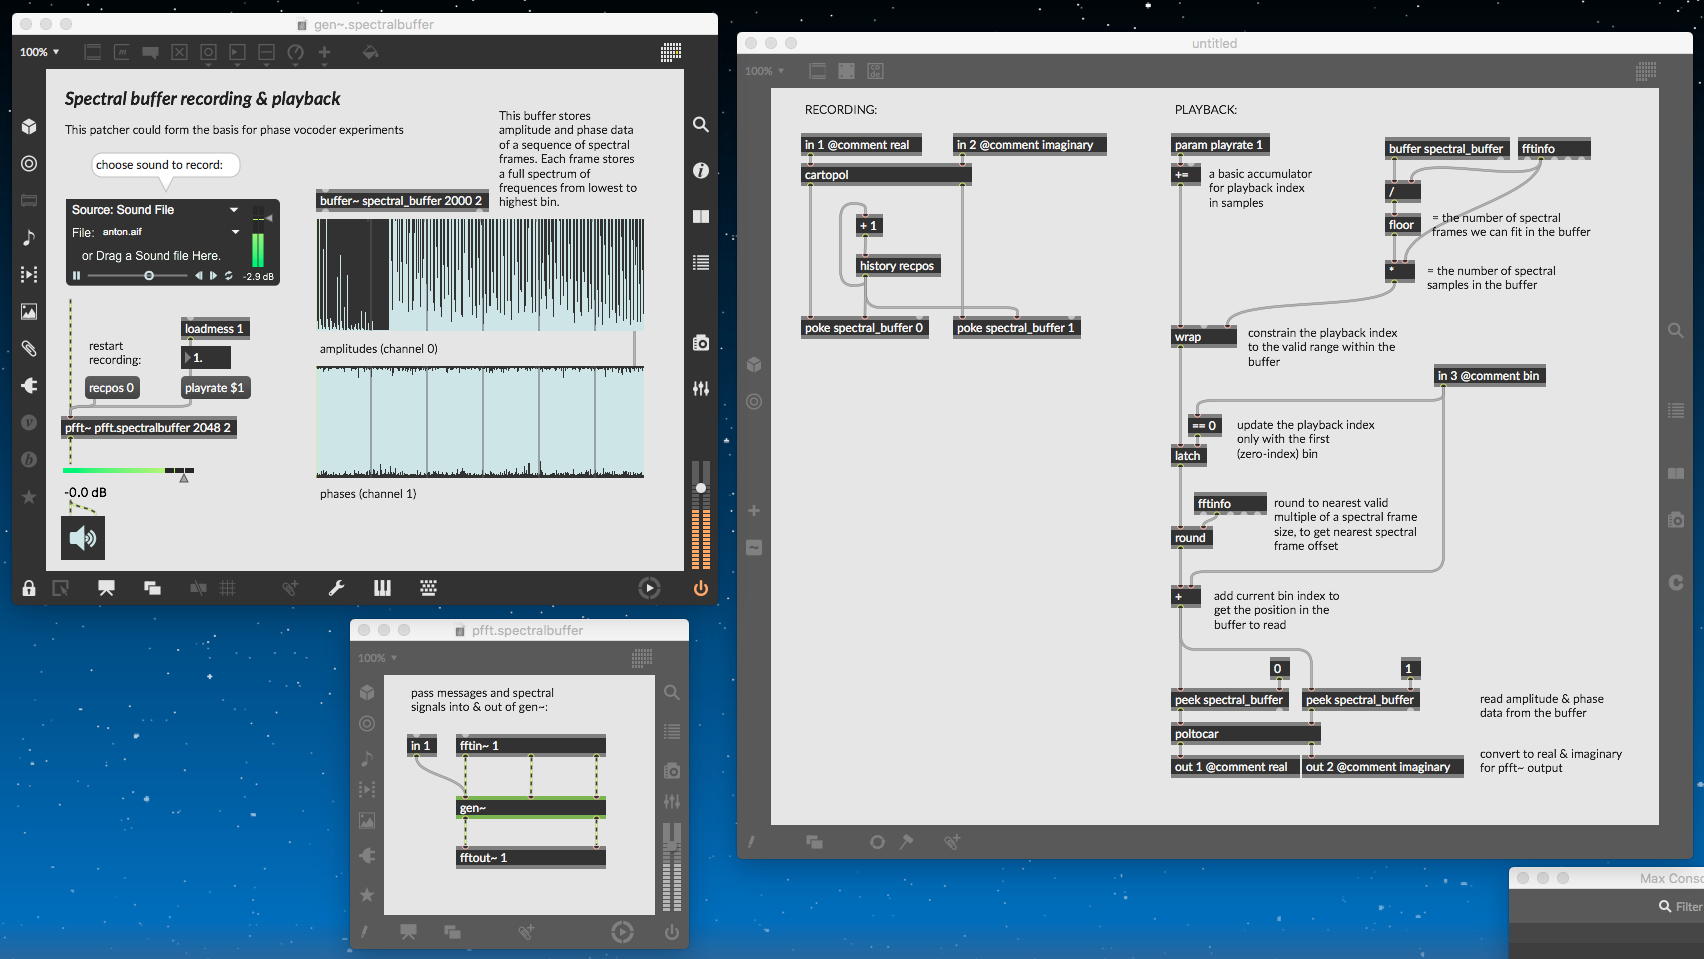Select the pfft~ pfft.spectralbuffer 2048 2 object
Viewport: 1704px width, 959px height.
[149, 428]
